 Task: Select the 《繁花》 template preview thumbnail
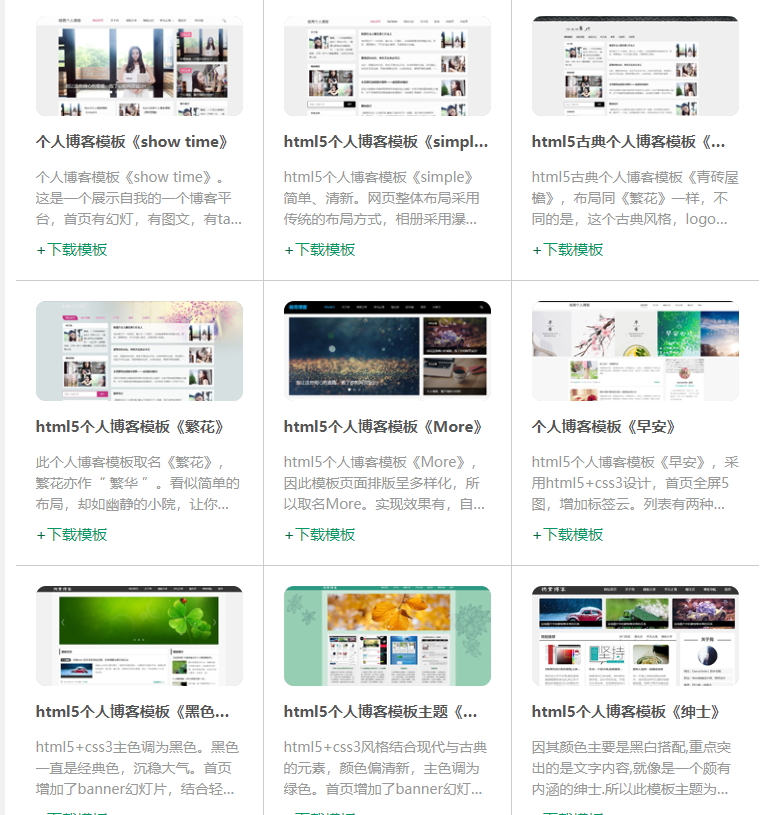[x=139, y=351]
